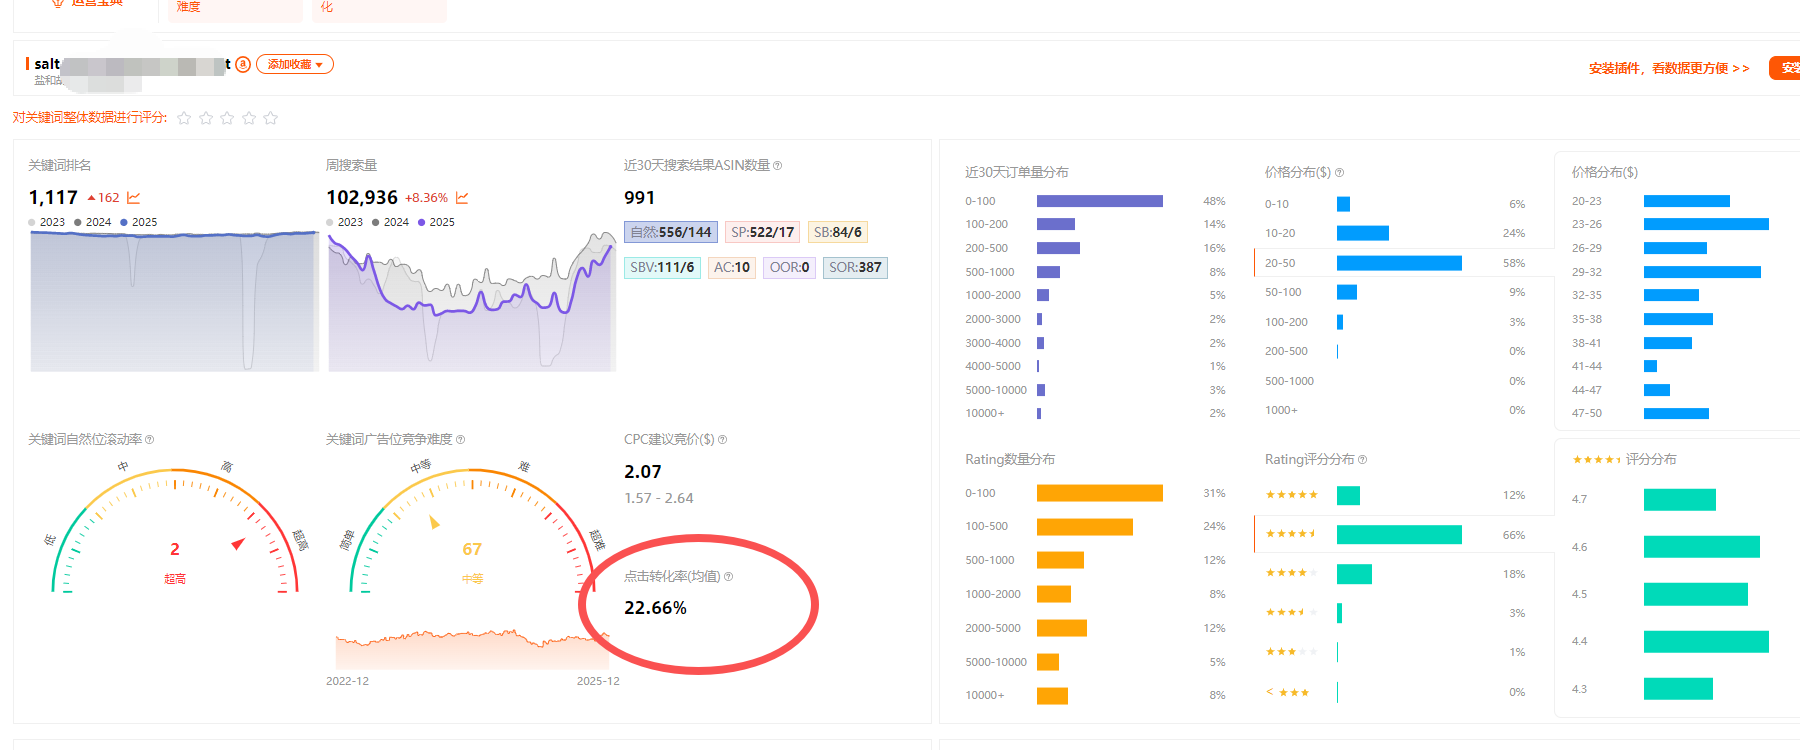Click help icon next to 近30天搜索结果ASIN数量

tap(778, 166)
